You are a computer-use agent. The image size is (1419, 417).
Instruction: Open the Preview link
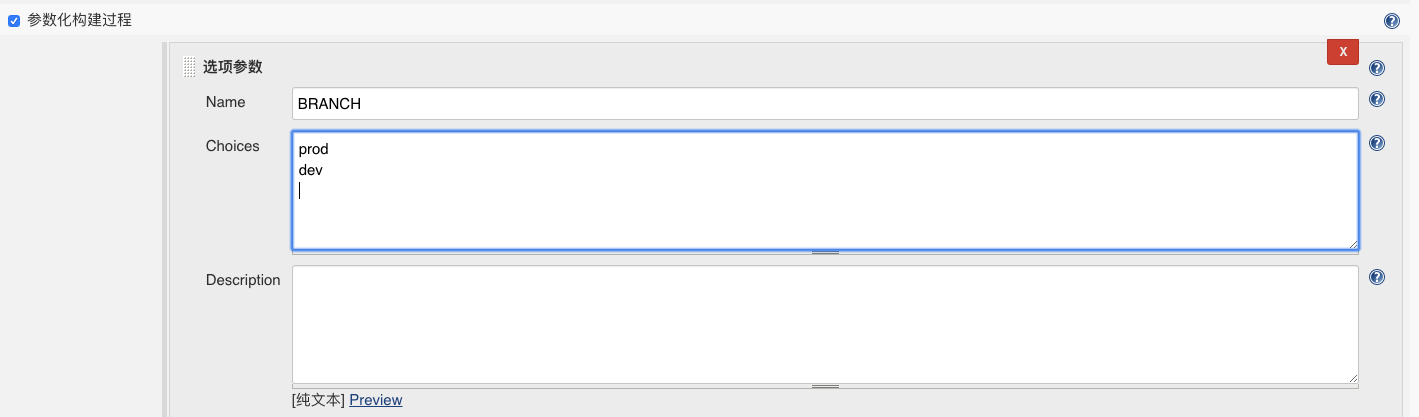point(376,400)
